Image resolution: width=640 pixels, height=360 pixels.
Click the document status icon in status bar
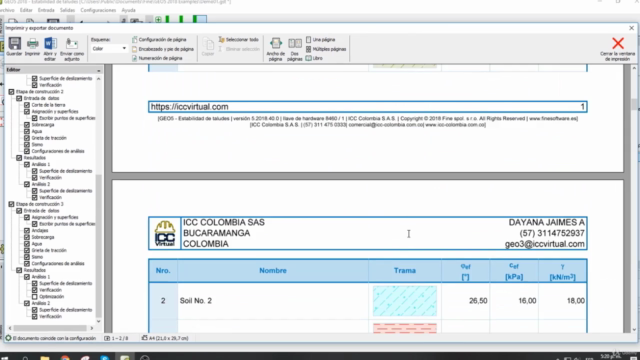[8, 338]
